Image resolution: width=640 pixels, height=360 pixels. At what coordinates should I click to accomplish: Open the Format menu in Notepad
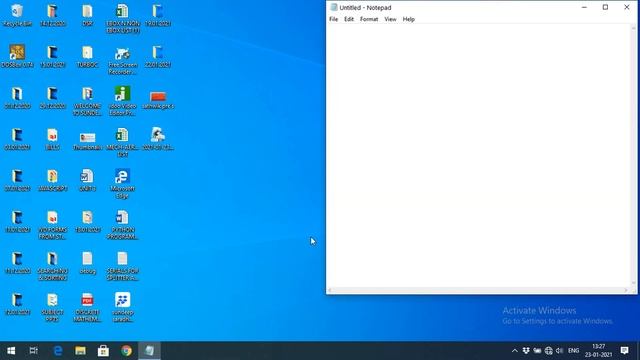click(369, 19)
